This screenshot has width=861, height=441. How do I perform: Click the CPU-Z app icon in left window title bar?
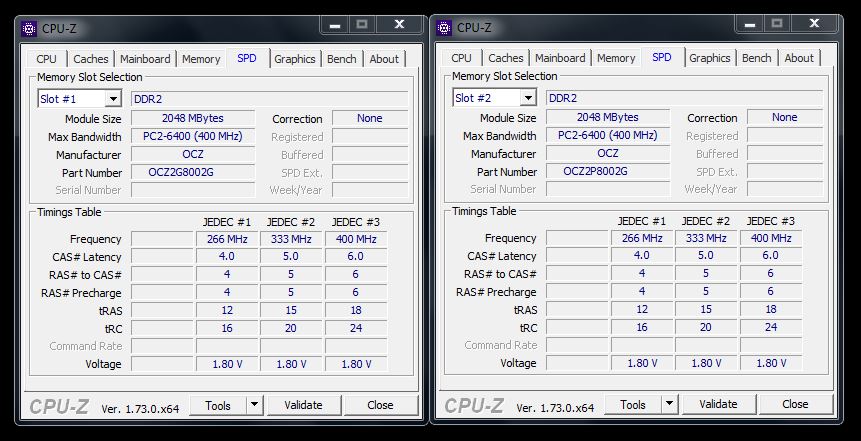pyautogui.click(x=29, y=29)
